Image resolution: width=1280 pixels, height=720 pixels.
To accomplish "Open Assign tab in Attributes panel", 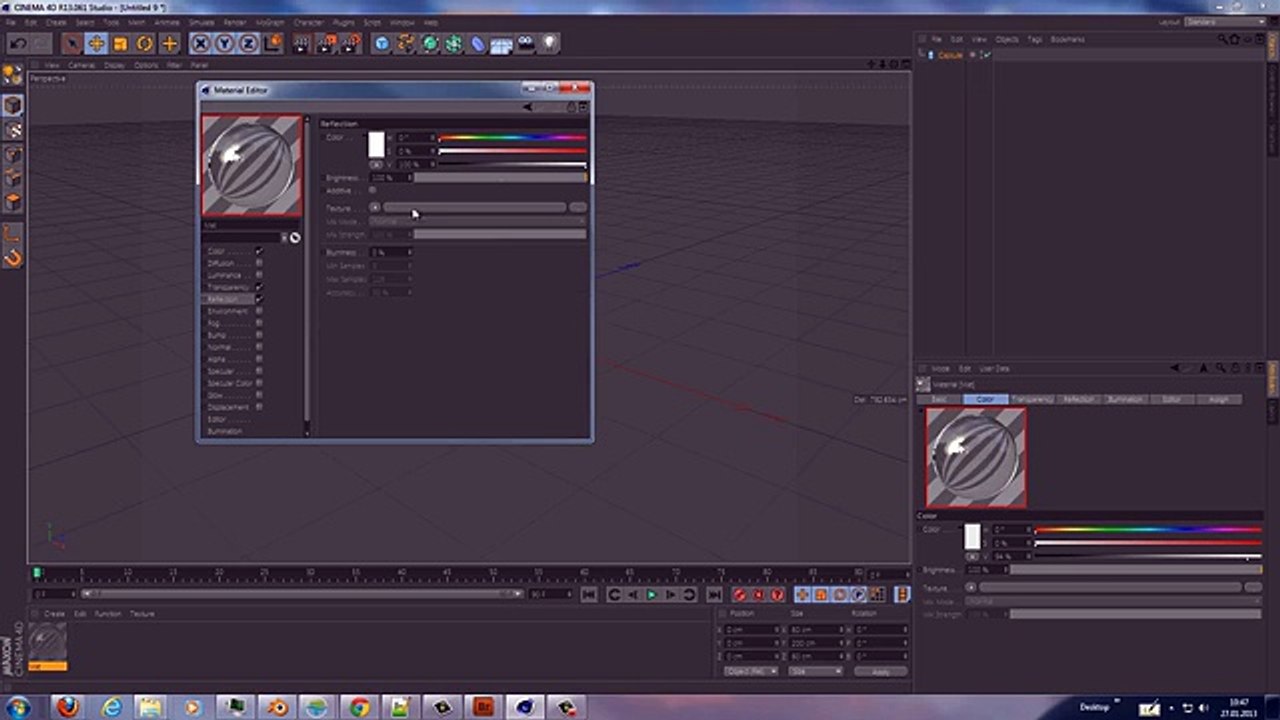I will [1219, 399].
